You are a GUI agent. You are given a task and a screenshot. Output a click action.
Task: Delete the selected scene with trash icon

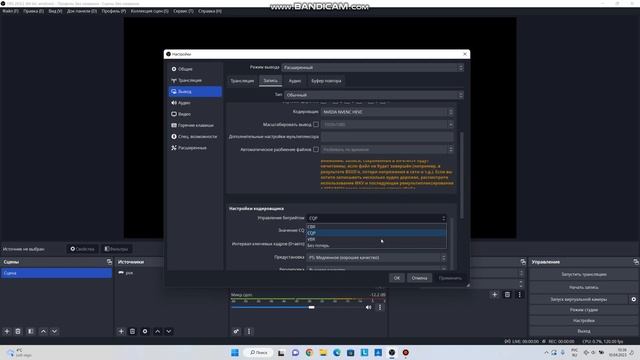18,331
